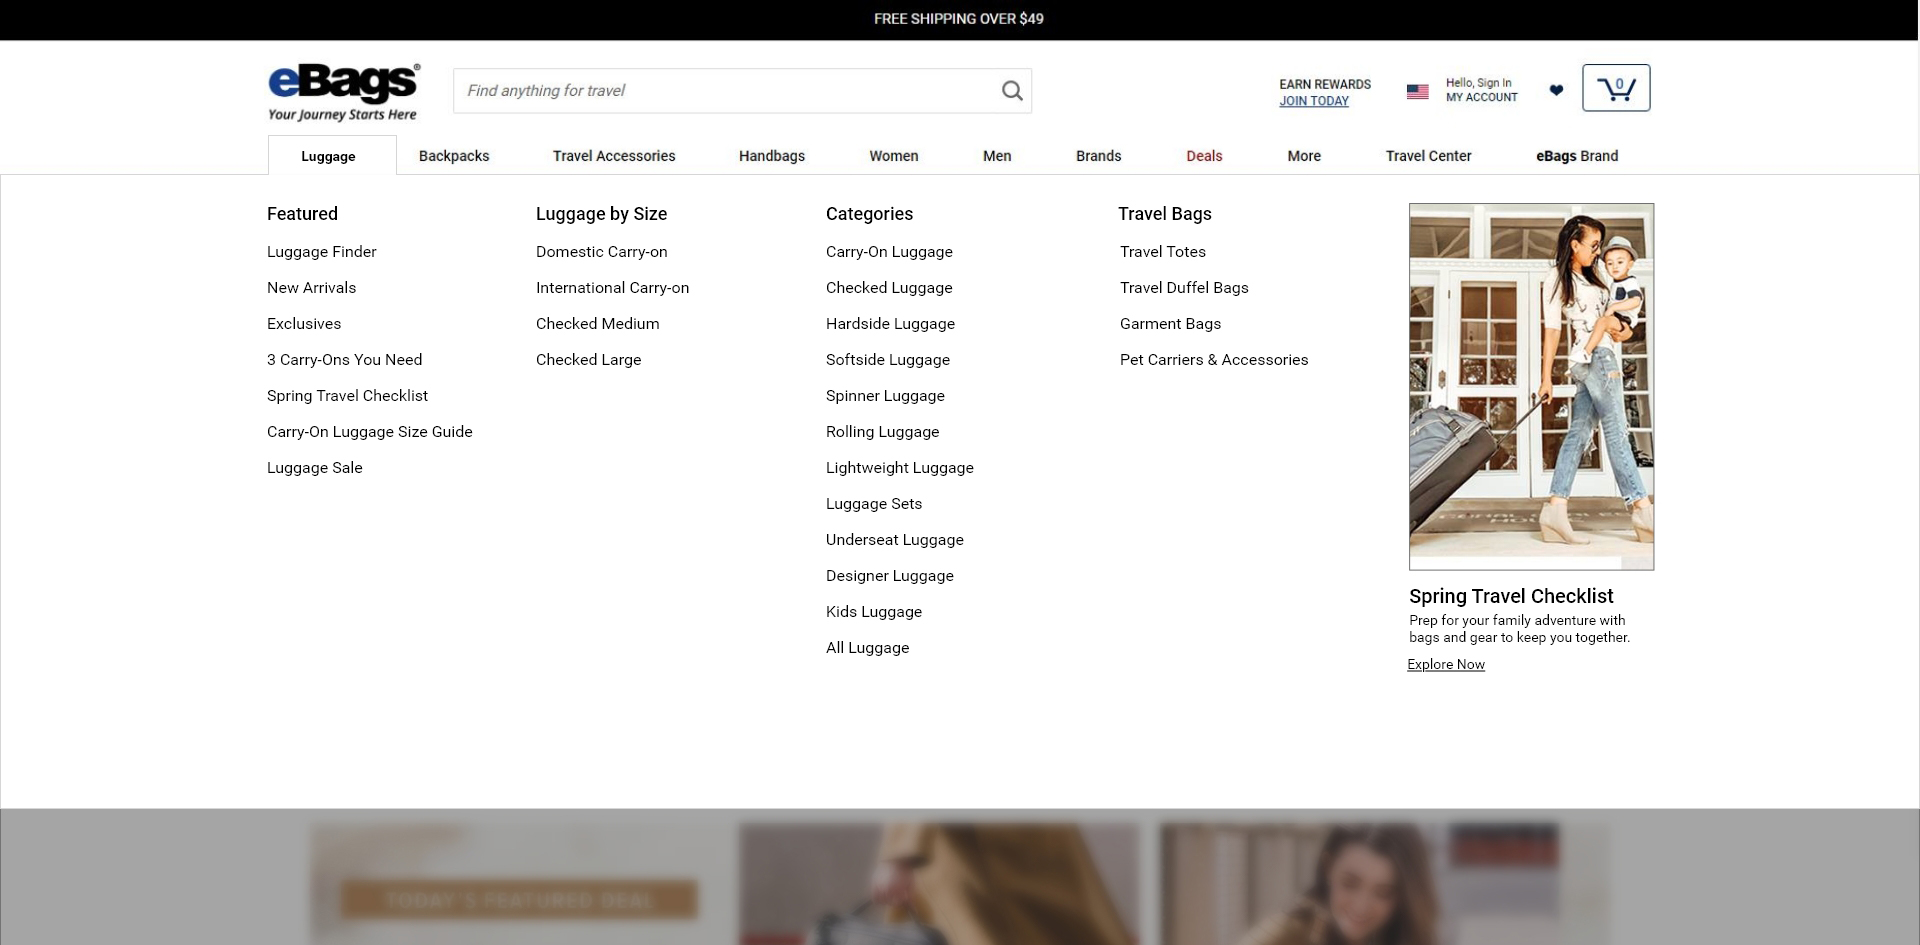Open Hardside Luggage category

click(x=890, y=324)
